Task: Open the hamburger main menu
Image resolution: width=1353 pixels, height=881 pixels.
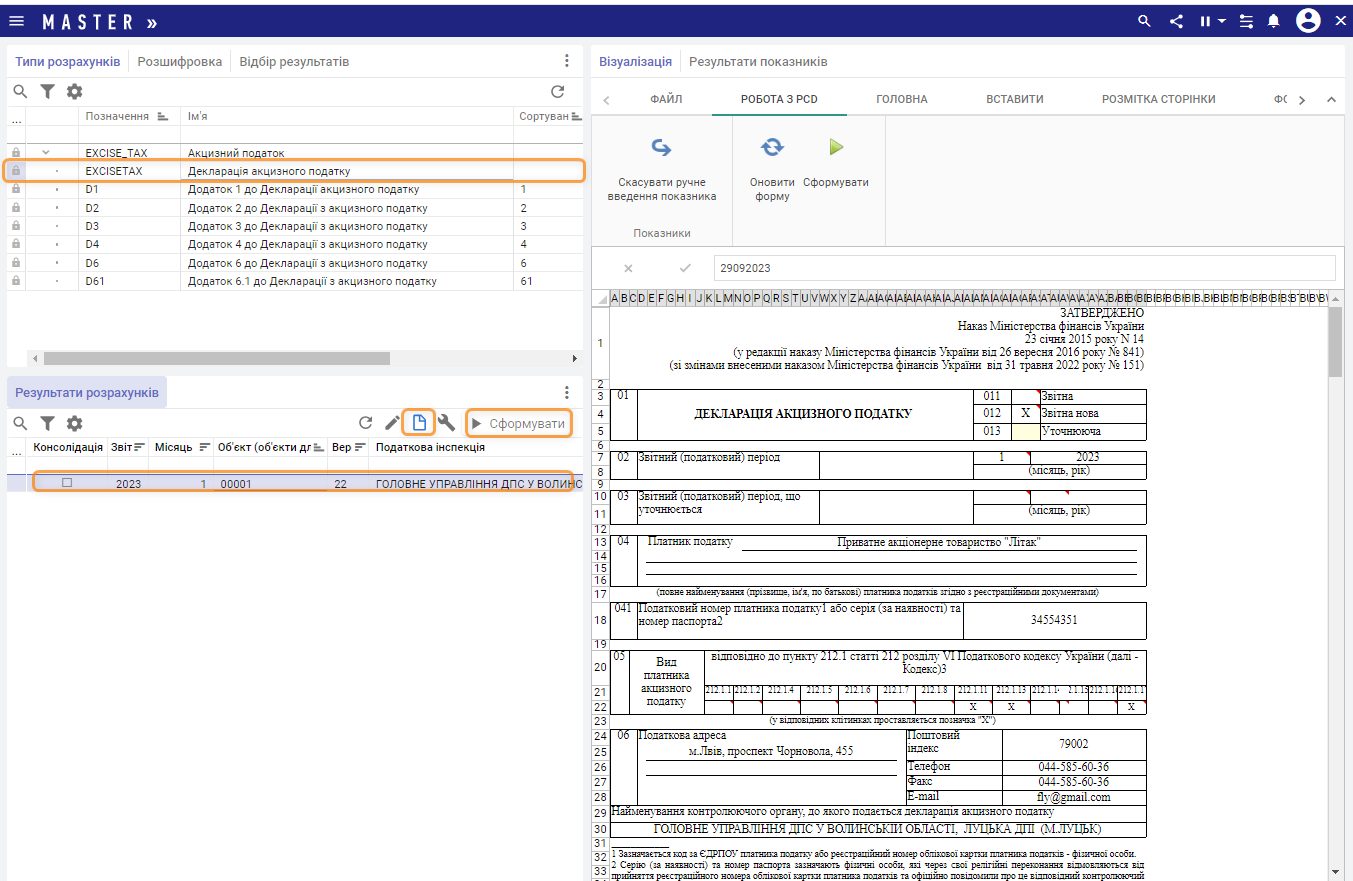Action: click(16, 21)
